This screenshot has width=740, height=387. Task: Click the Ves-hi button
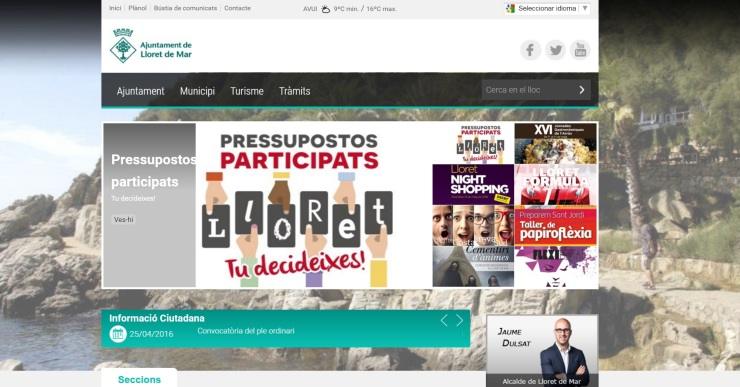(124, 219)
